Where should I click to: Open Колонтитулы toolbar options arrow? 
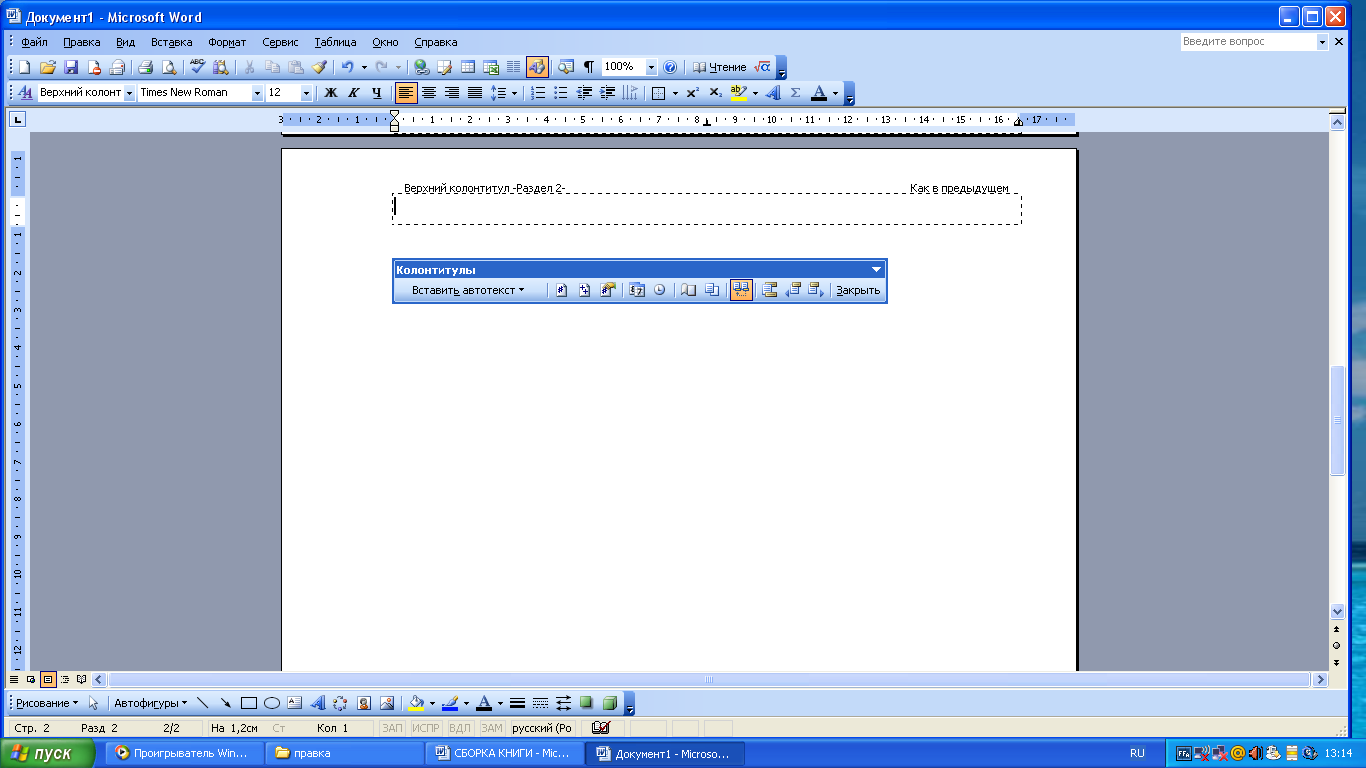pyautogui.click(x=877, y=270)
